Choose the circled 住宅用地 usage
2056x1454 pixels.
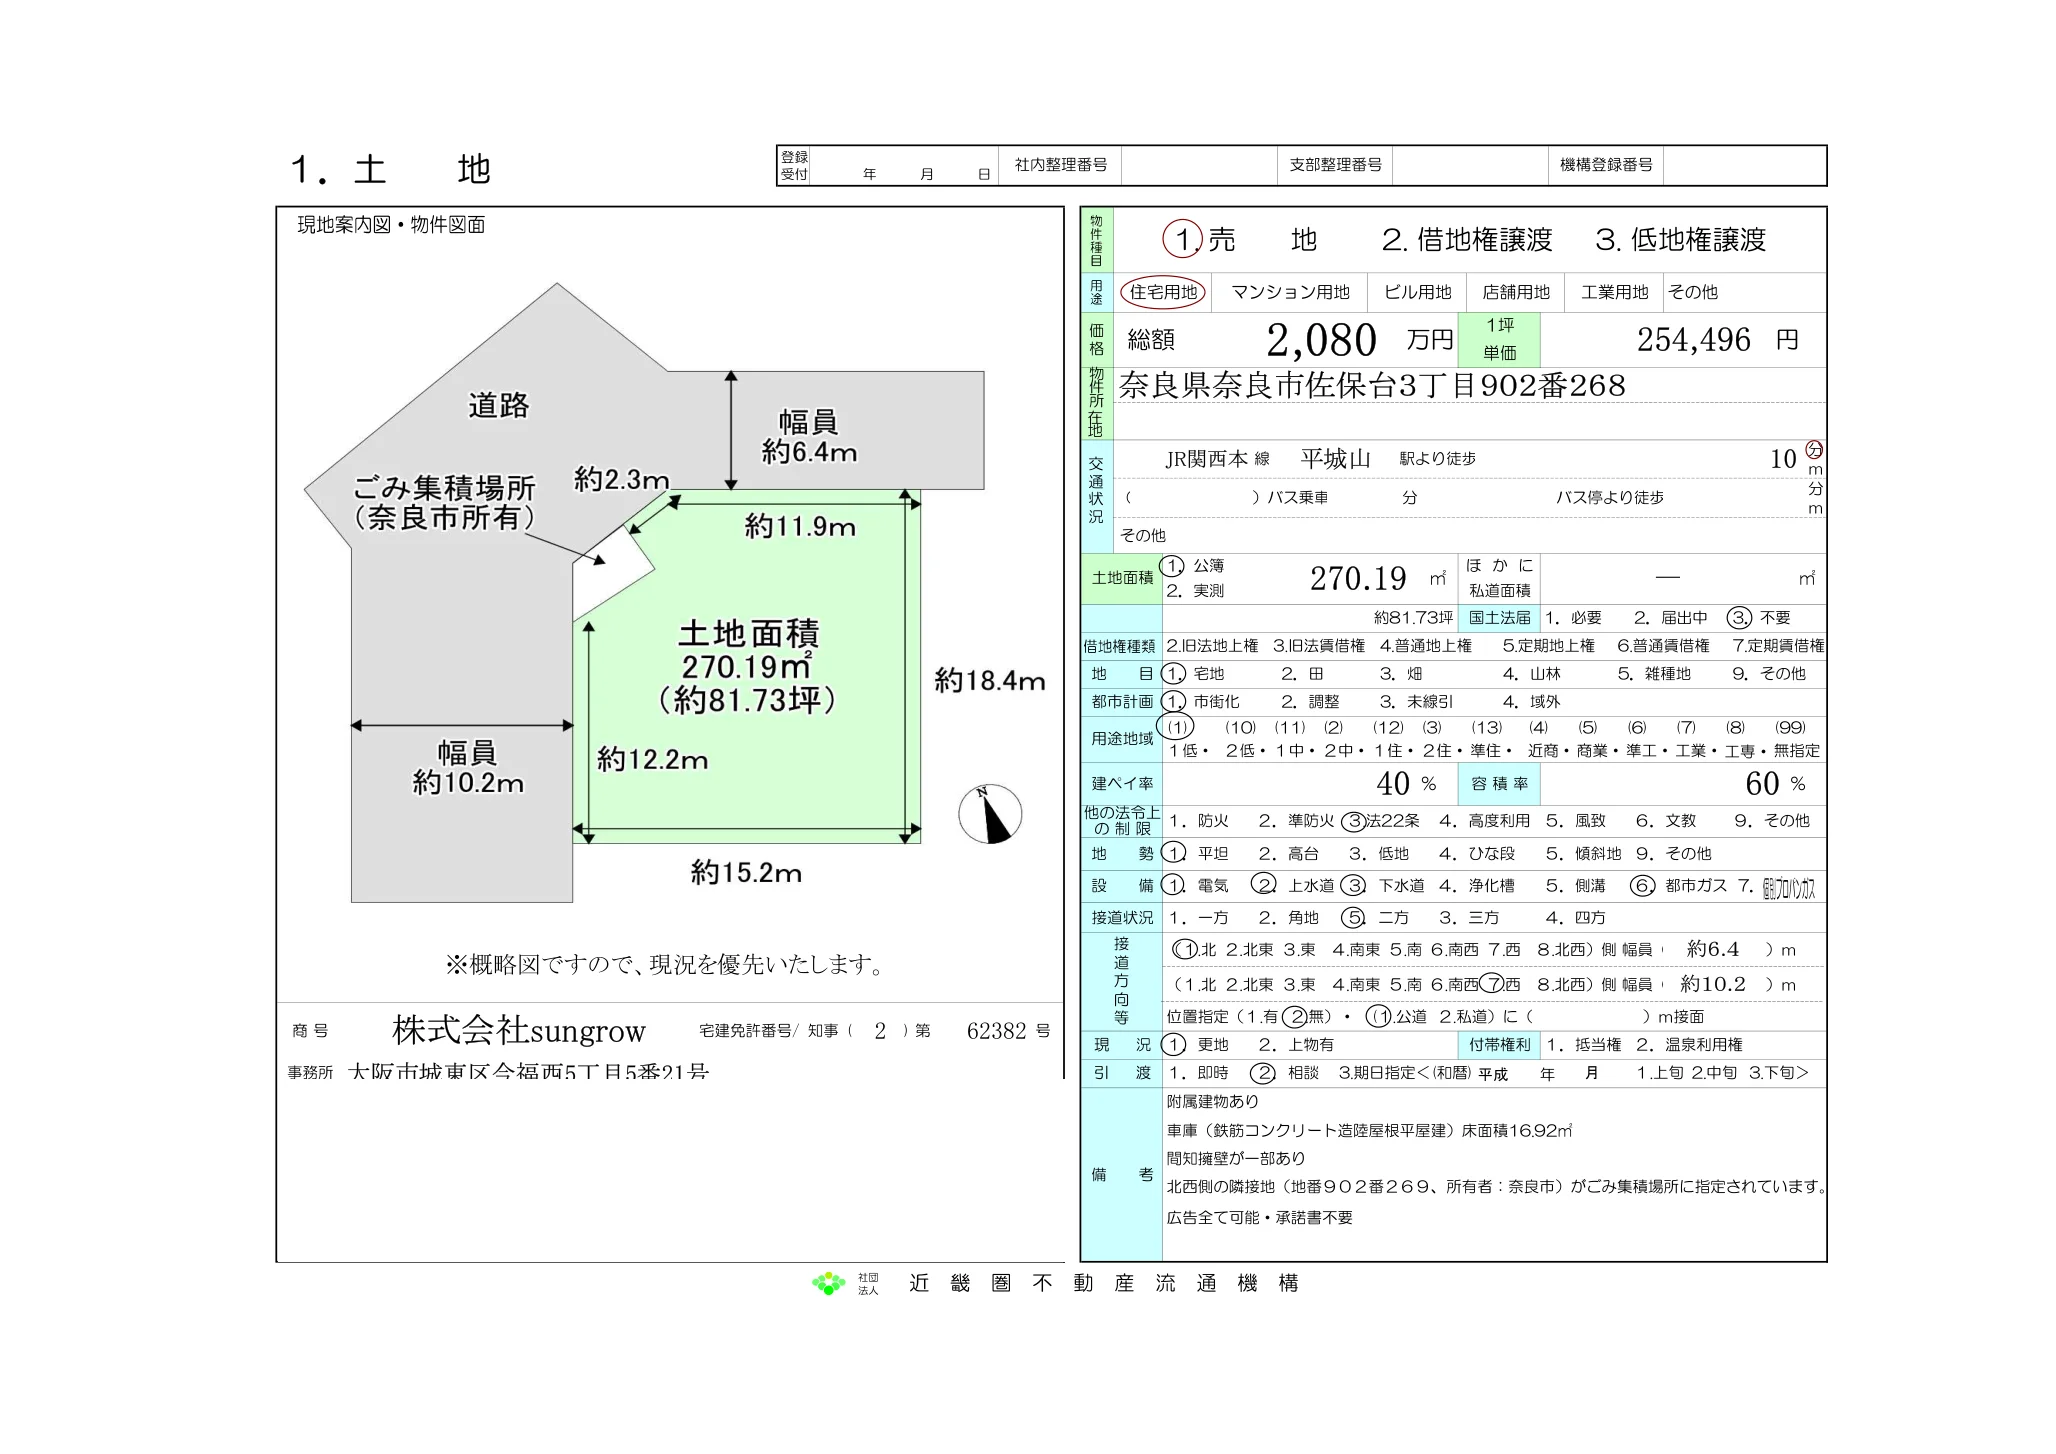tap(1163, 292)
